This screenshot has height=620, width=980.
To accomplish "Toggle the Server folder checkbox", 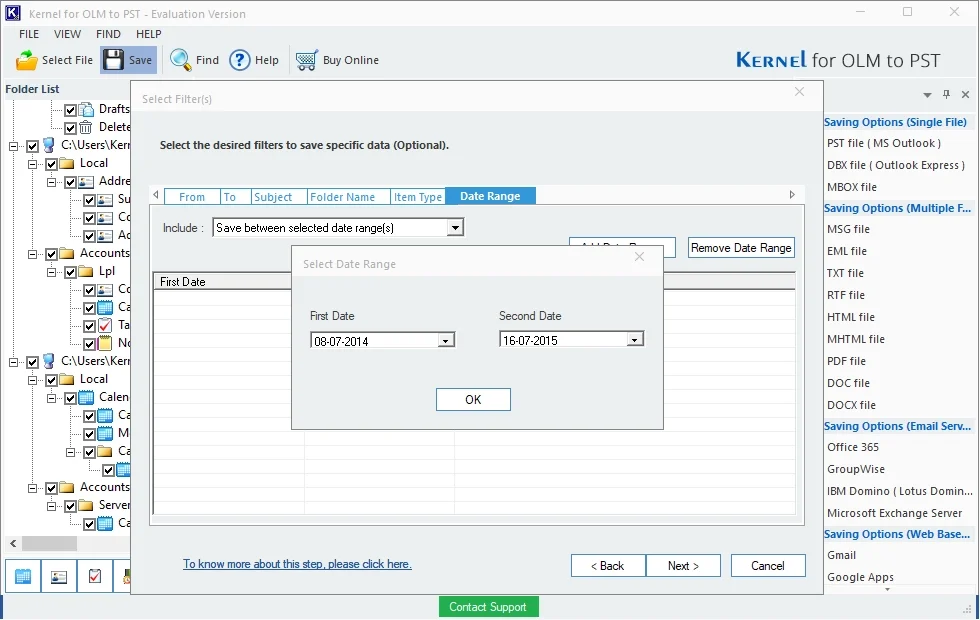I will click(71, 506).
